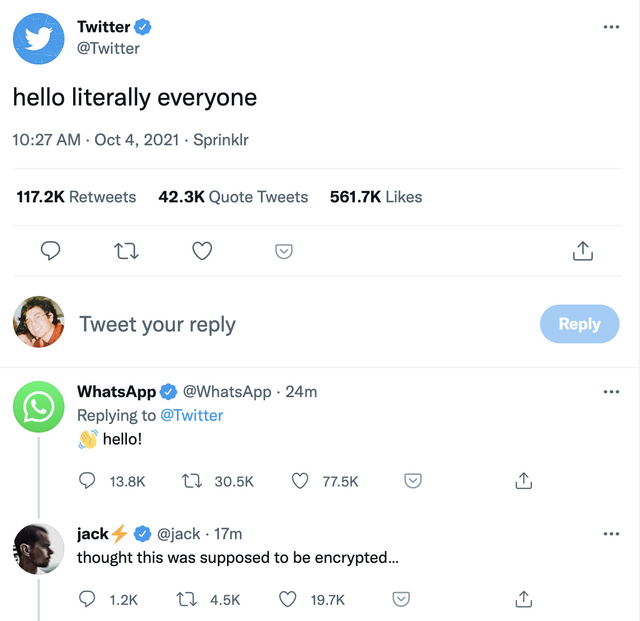Viewport: 640px width, 621px height.
Task: Open the more options menu on Twitter's tweet
Action: (611, 27)
